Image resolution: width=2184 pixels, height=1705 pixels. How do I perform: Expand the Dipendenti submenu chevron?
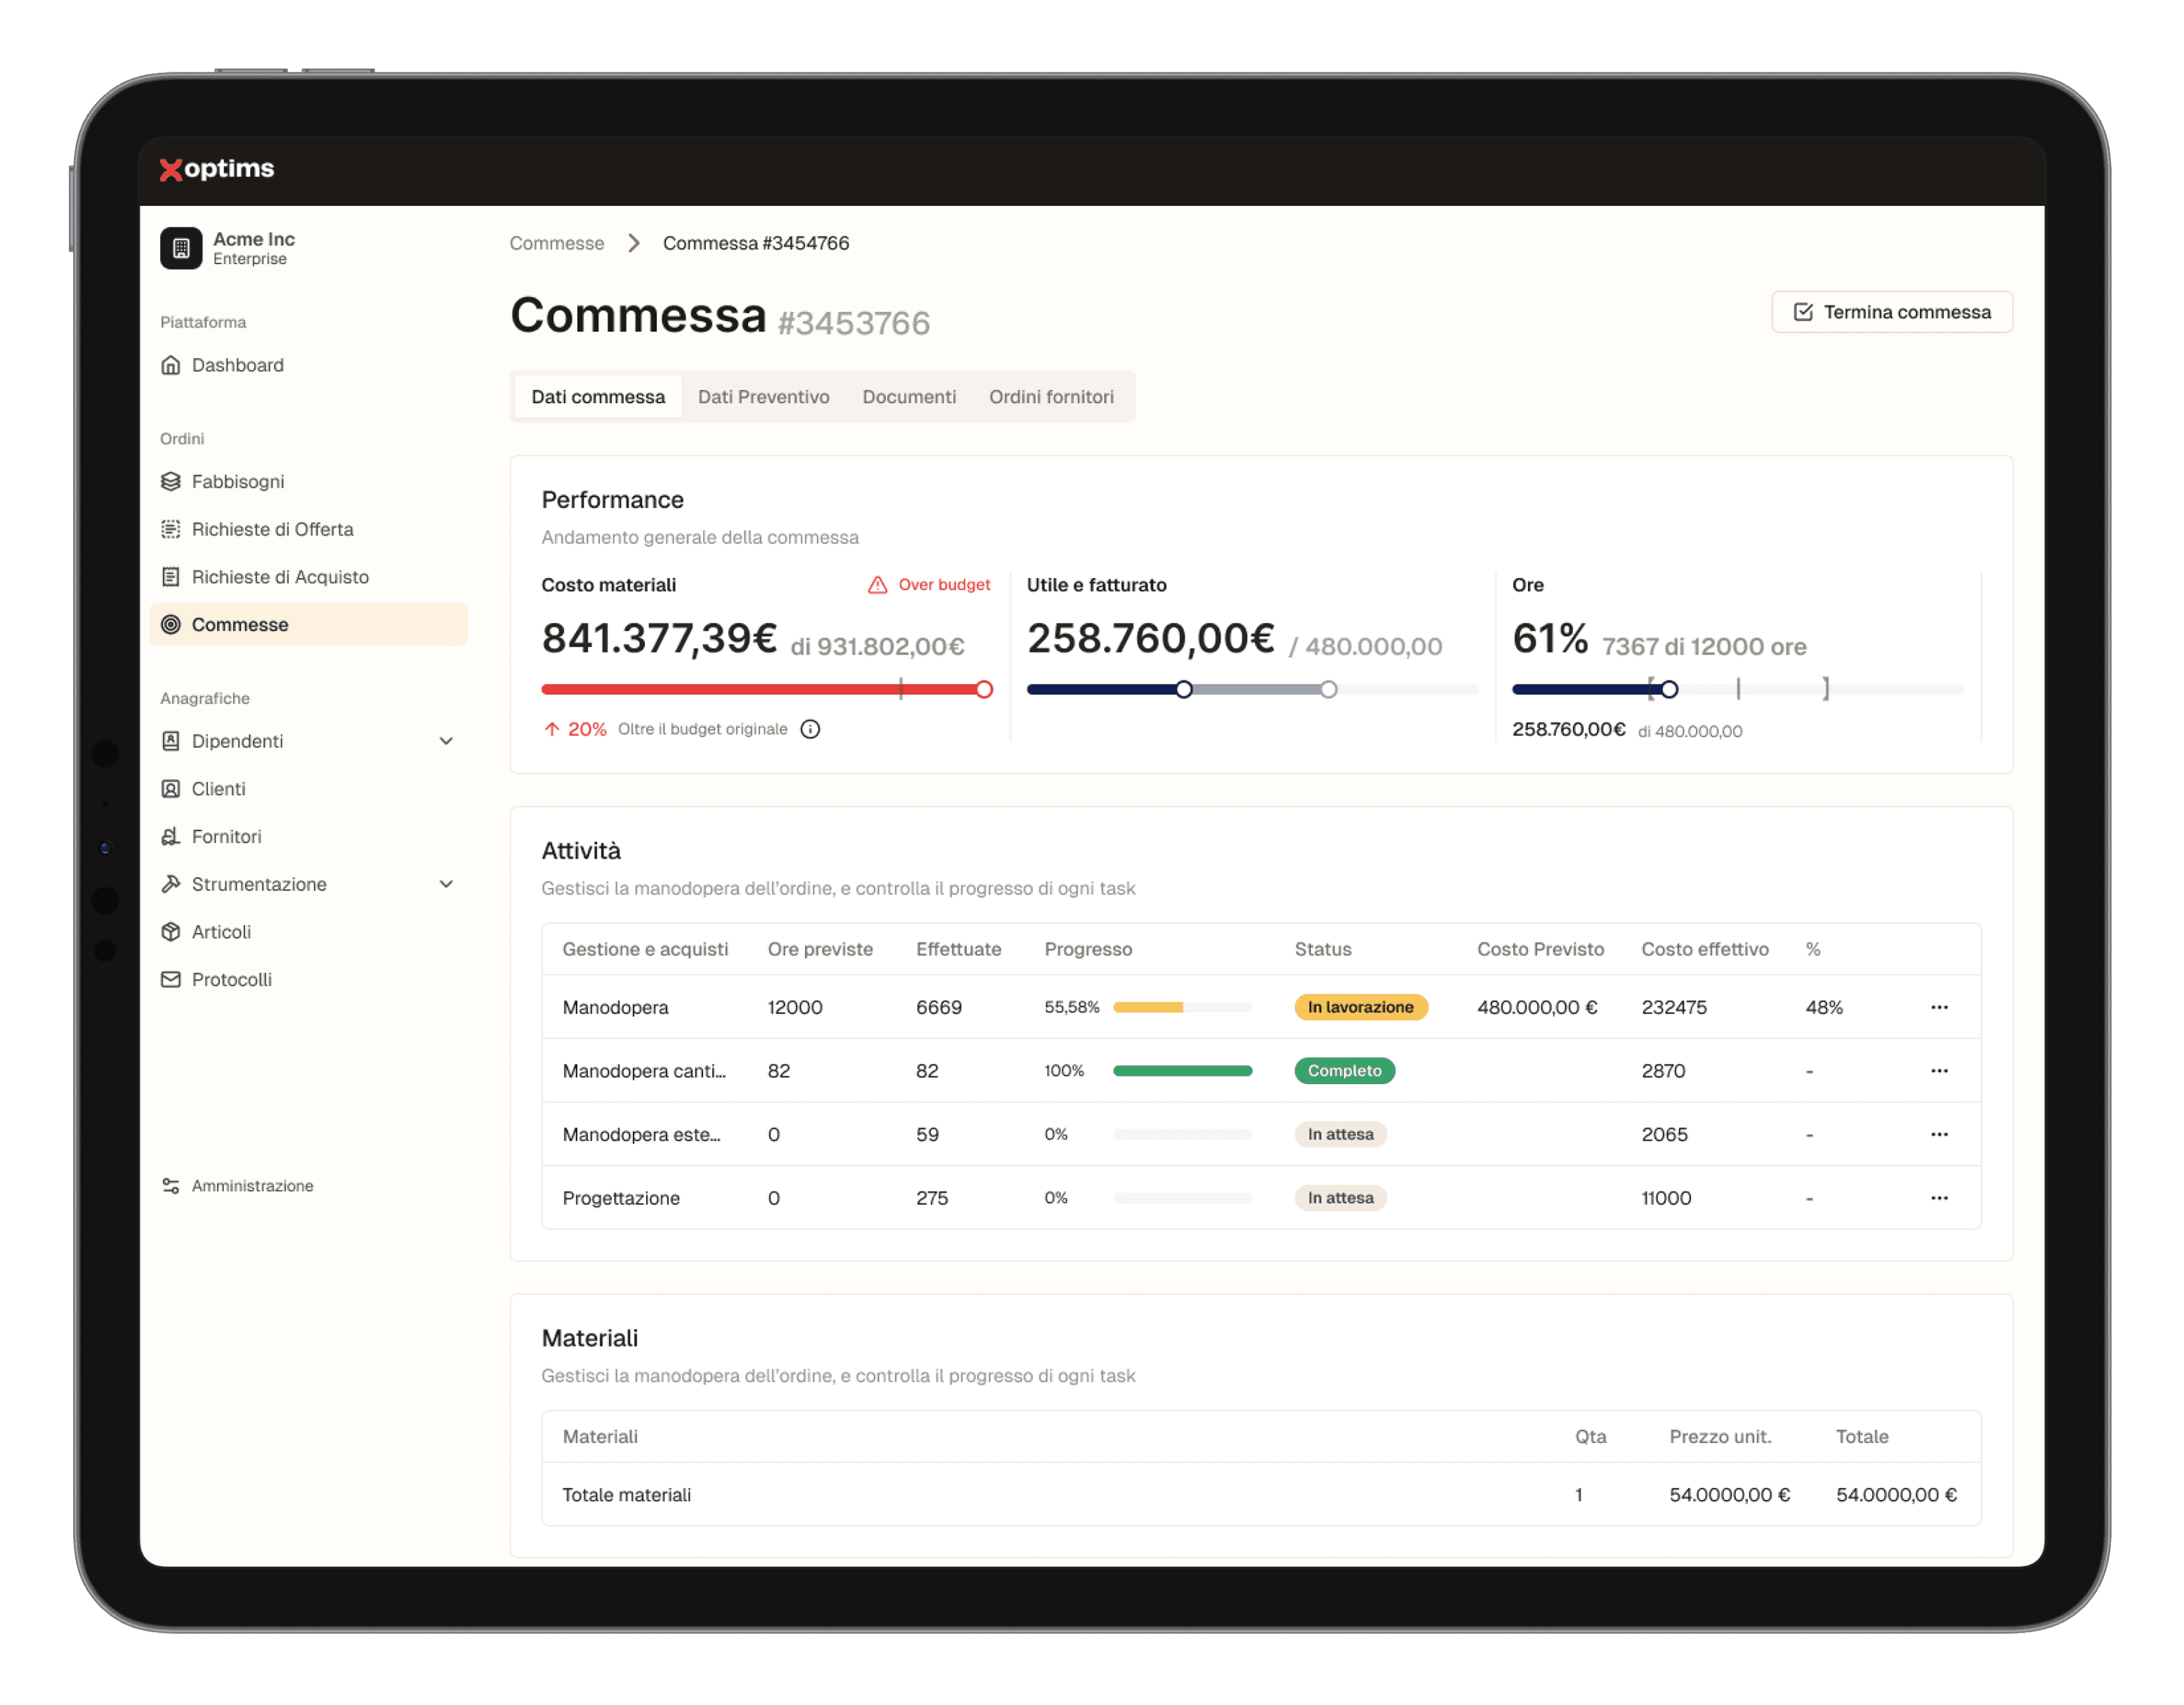pos(446,741)
